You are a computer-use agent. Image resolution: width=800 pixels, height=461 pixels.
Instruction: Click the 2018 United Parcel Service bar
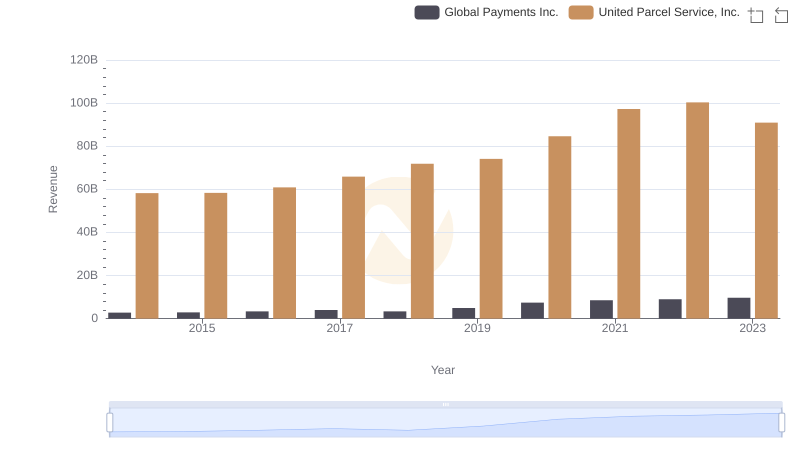[422, 241]
